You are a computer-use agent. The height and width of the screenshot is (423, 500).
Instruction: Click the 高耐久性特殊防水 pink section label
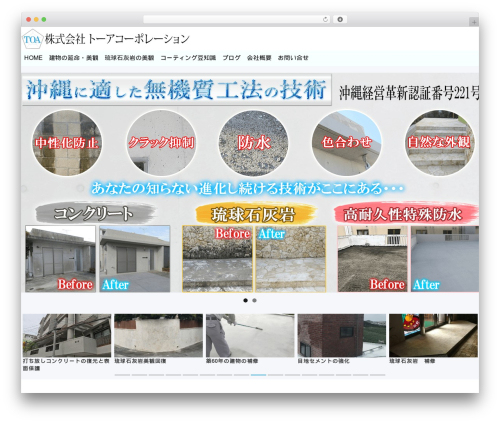(x=406, y=214)
